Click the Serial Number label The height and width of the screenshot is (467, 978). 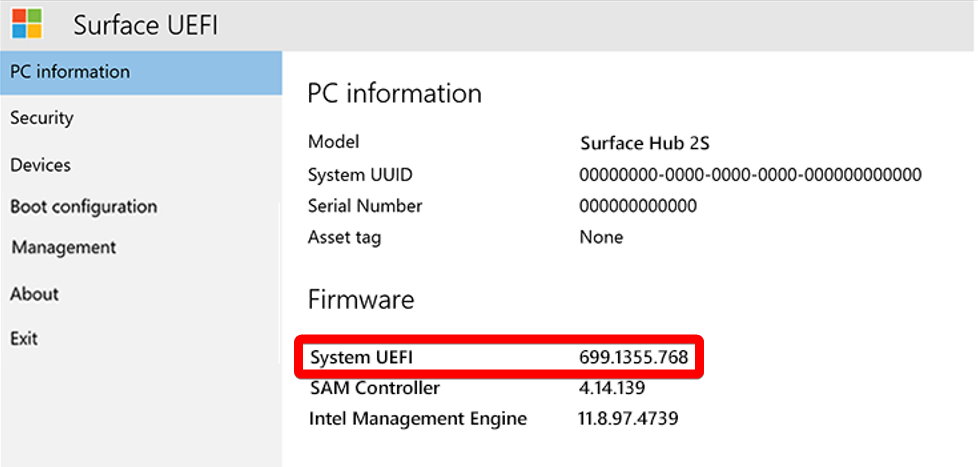365,206
